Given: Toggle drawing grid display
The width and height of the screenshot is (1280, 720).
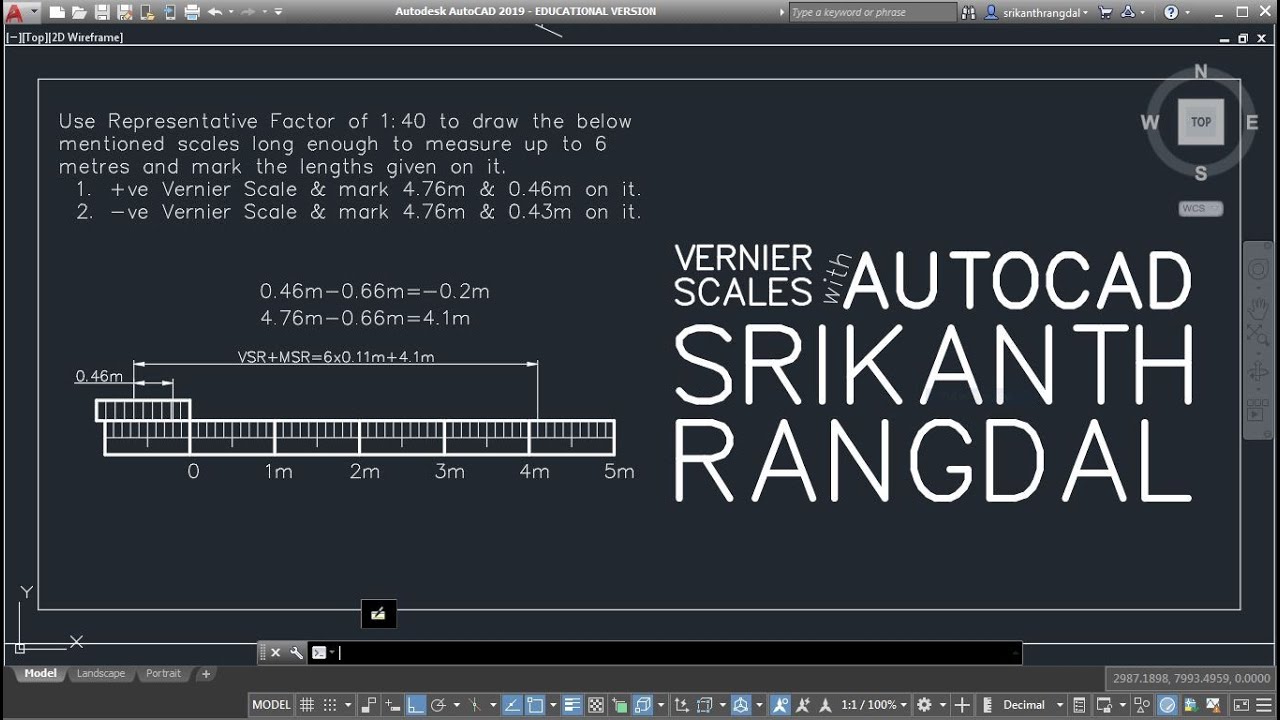Looking at the screenshot, I should point(306,705).
